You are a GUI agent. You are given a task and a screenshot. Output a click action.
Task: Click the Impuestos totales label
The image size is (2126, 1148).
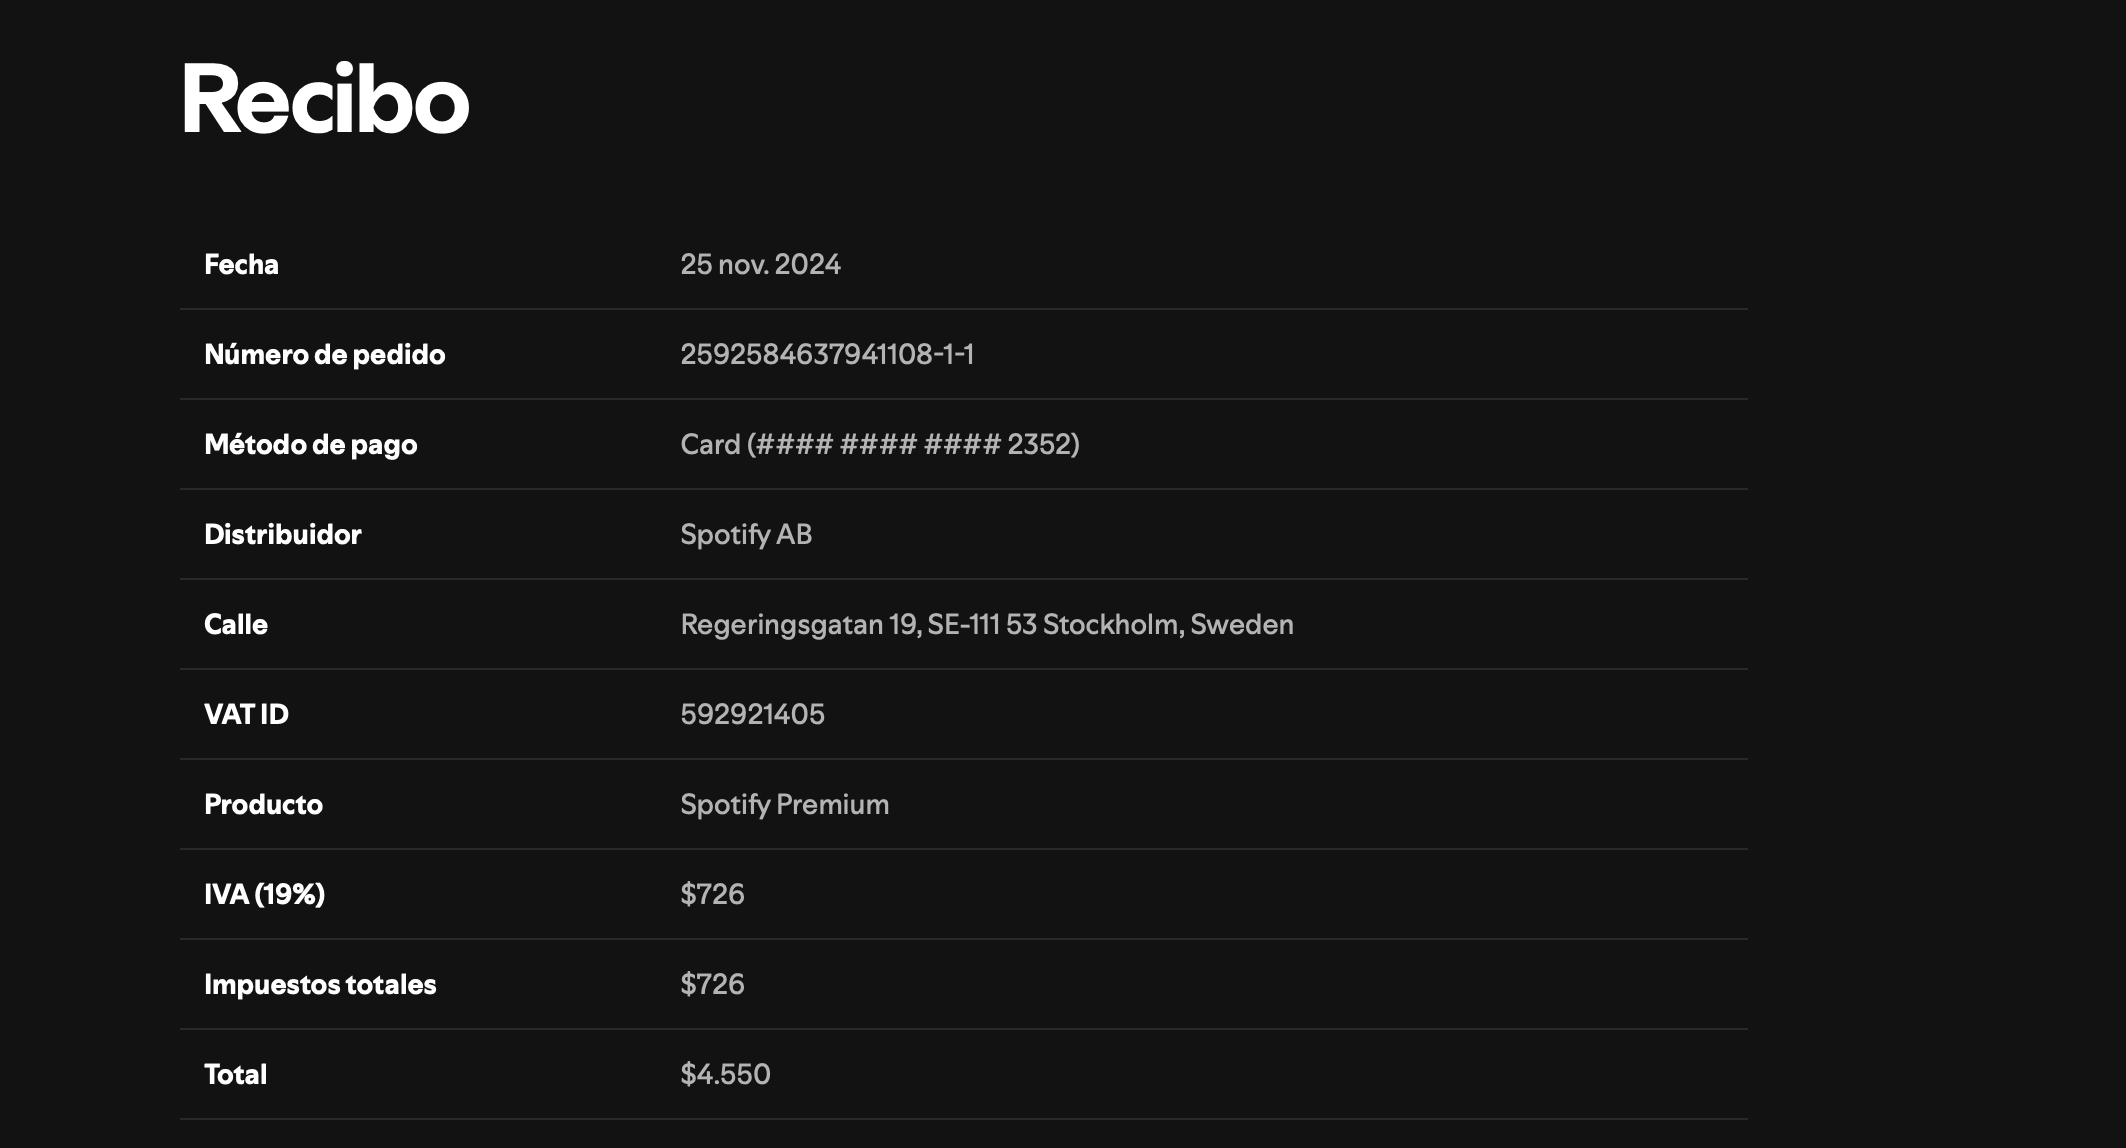[x=320, y=984]
